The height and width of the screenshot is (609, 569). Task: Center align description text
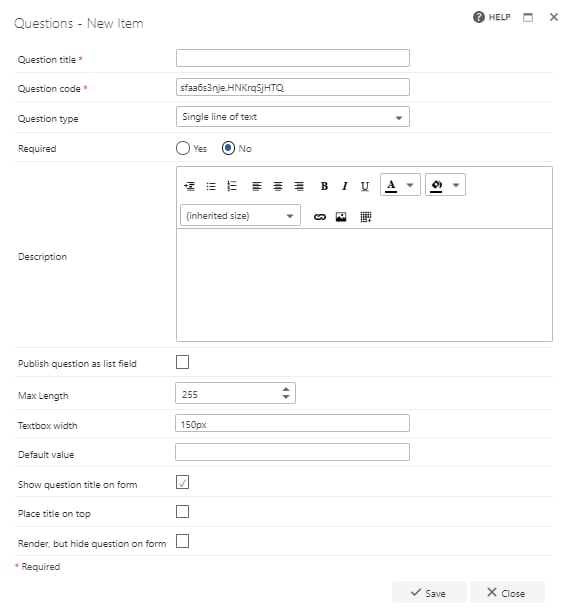278,186
